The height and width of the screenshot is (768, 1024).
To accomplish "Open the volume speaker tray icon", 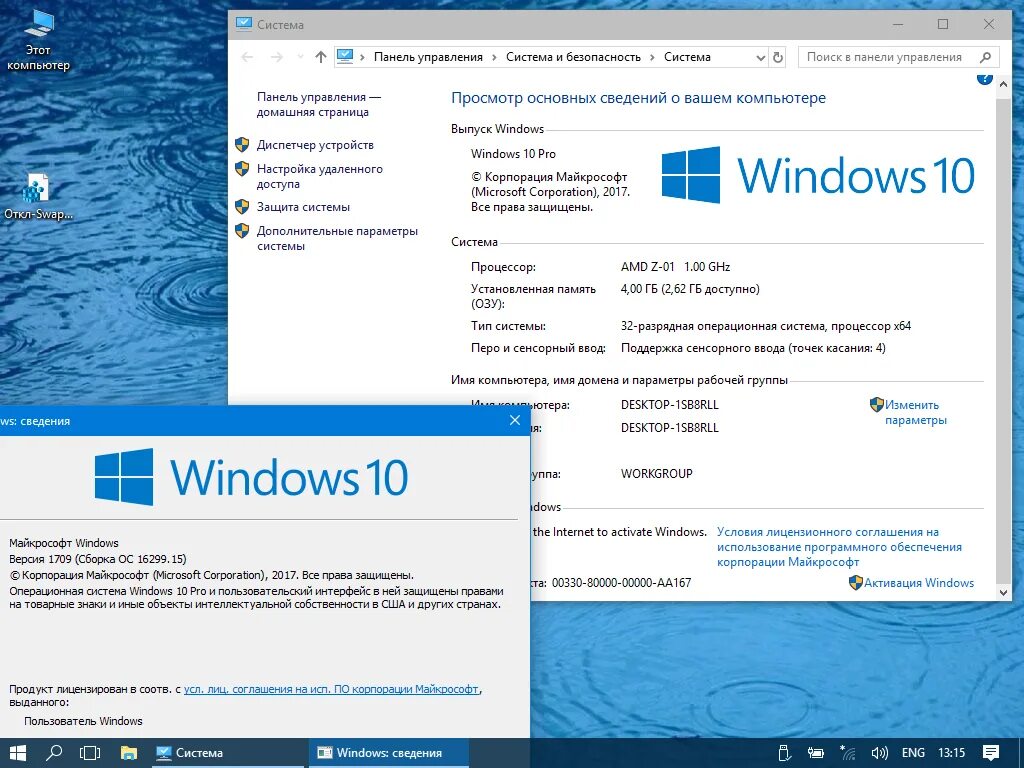I will click(879, 753).
